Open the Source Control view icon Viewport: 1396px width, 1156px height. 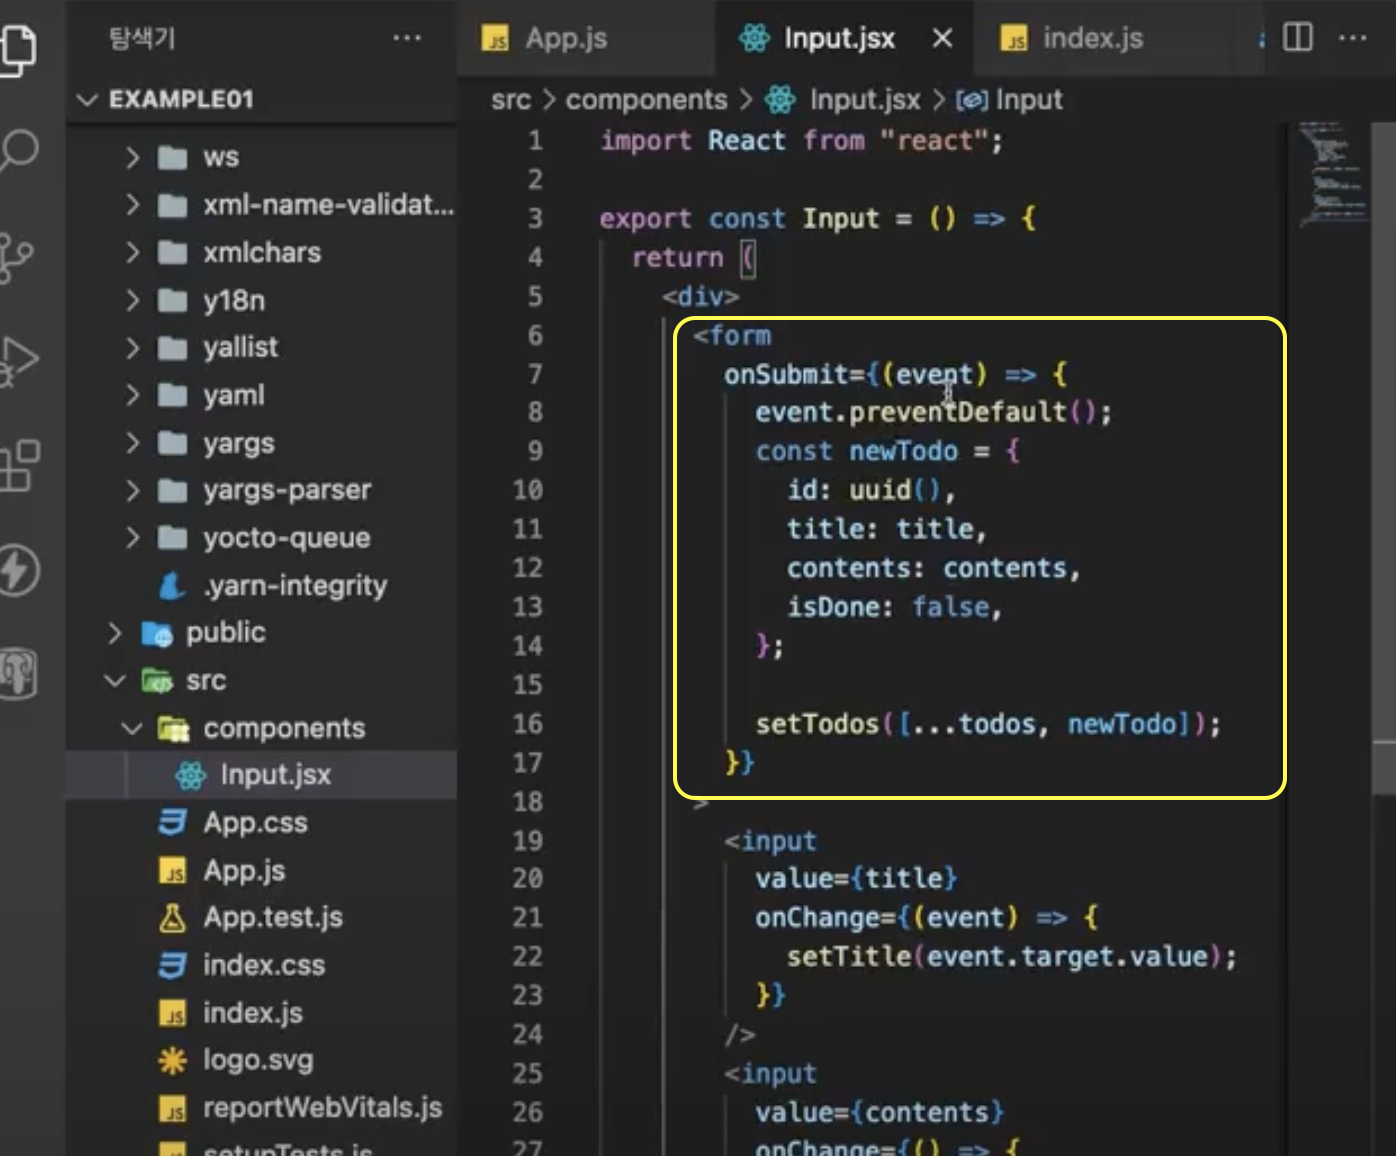(x=15, y=258)
